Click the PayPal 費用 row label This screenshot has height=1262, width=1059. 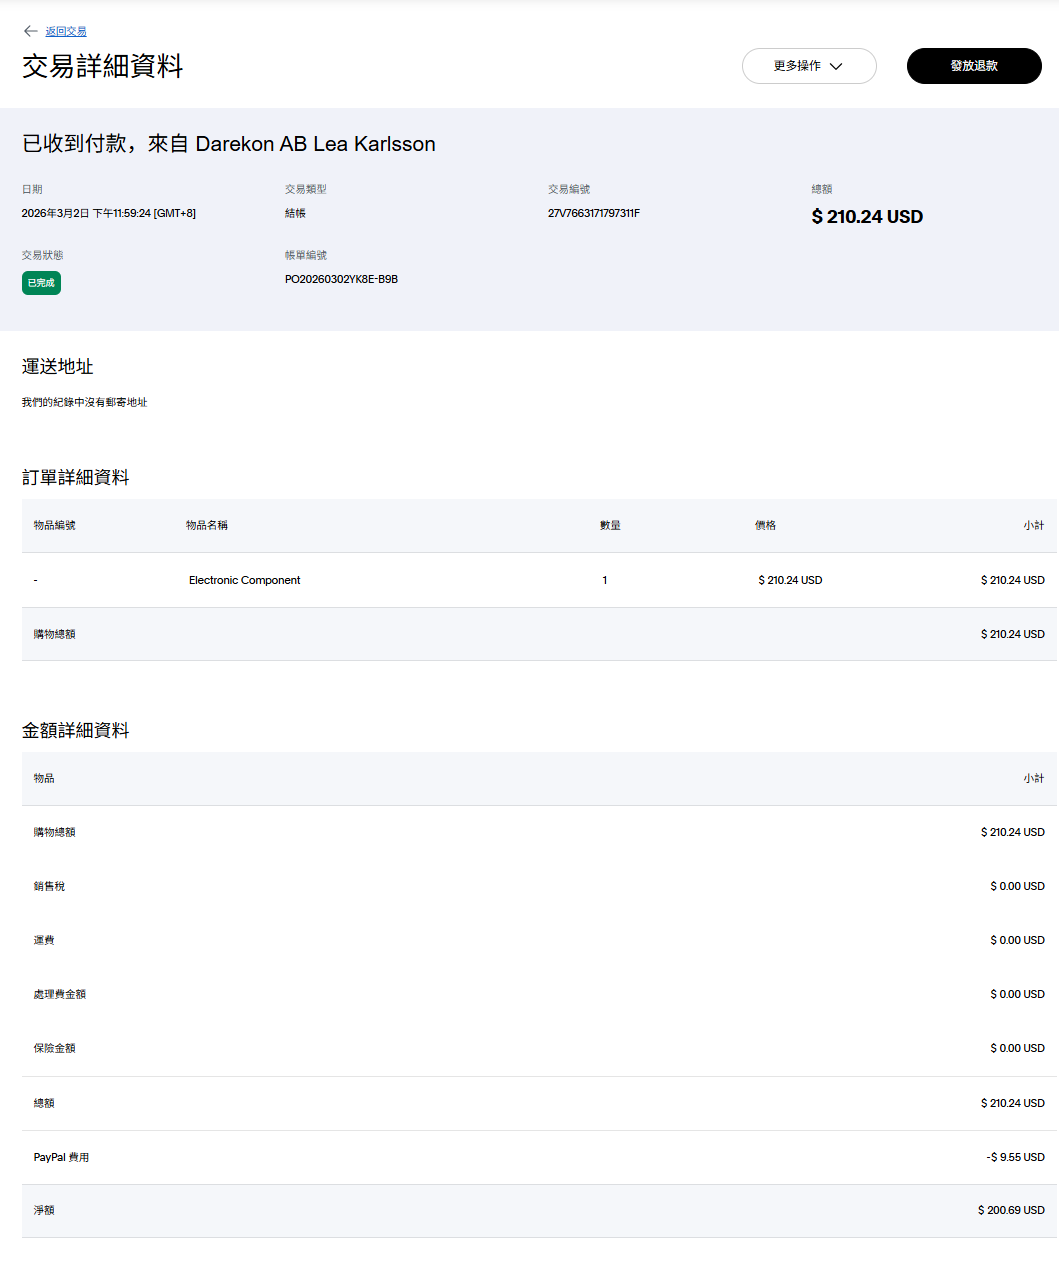coord(61,1157)
